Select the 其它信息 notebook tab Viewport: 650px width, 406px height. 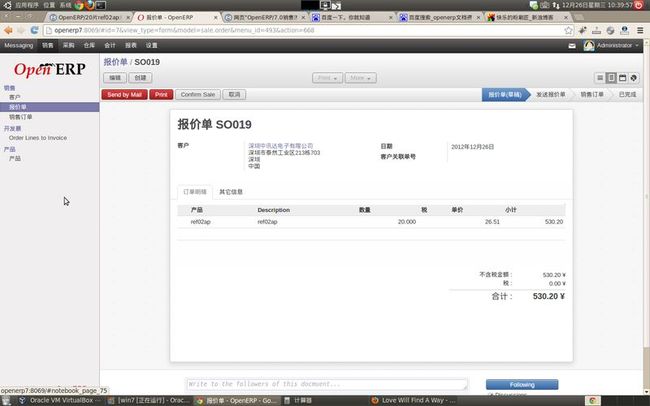[231, 192]
